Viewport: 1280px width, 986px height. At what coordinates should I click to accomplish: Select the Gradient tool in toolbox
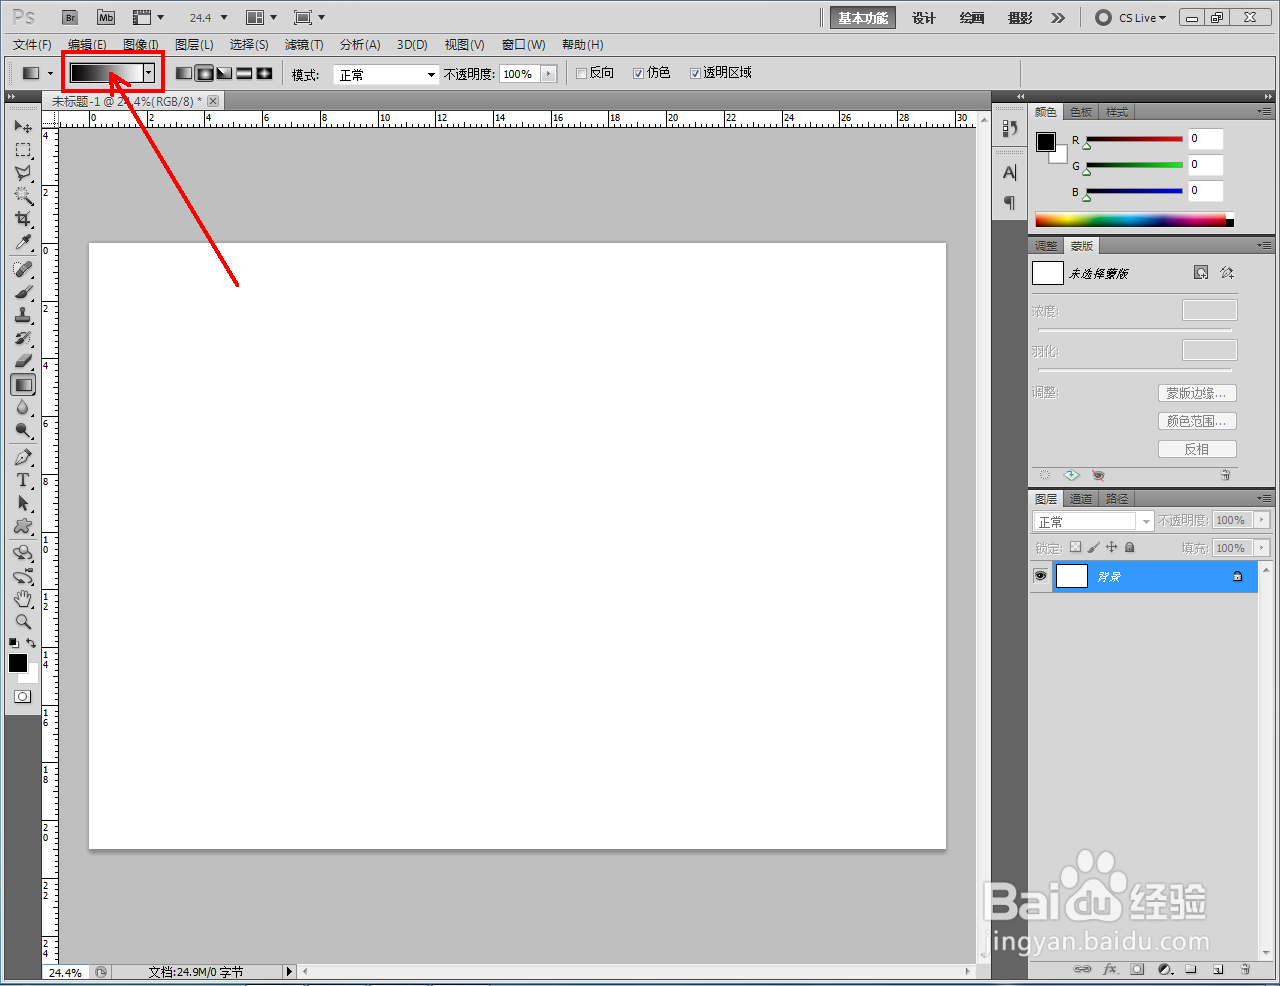(23, 384)
